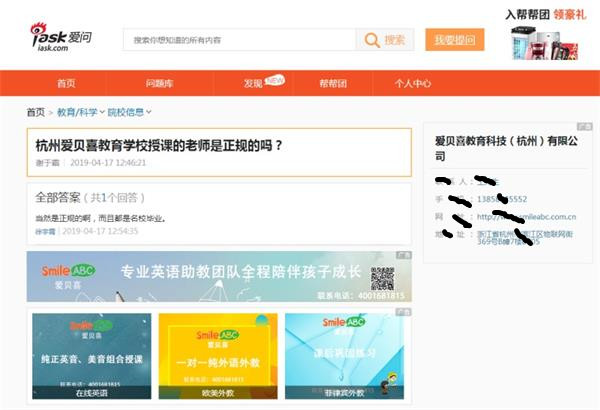Click the NEW badge beside 发现

tap(275, 80)
